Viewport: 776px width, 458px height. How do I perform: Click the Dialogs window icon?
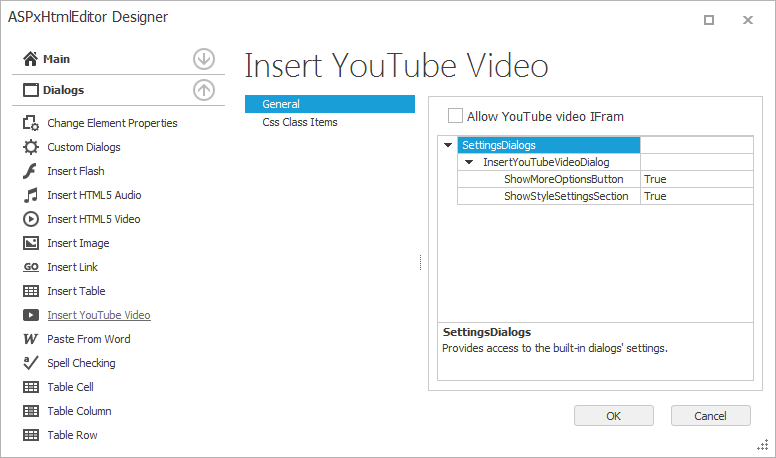tap(31, 90)
